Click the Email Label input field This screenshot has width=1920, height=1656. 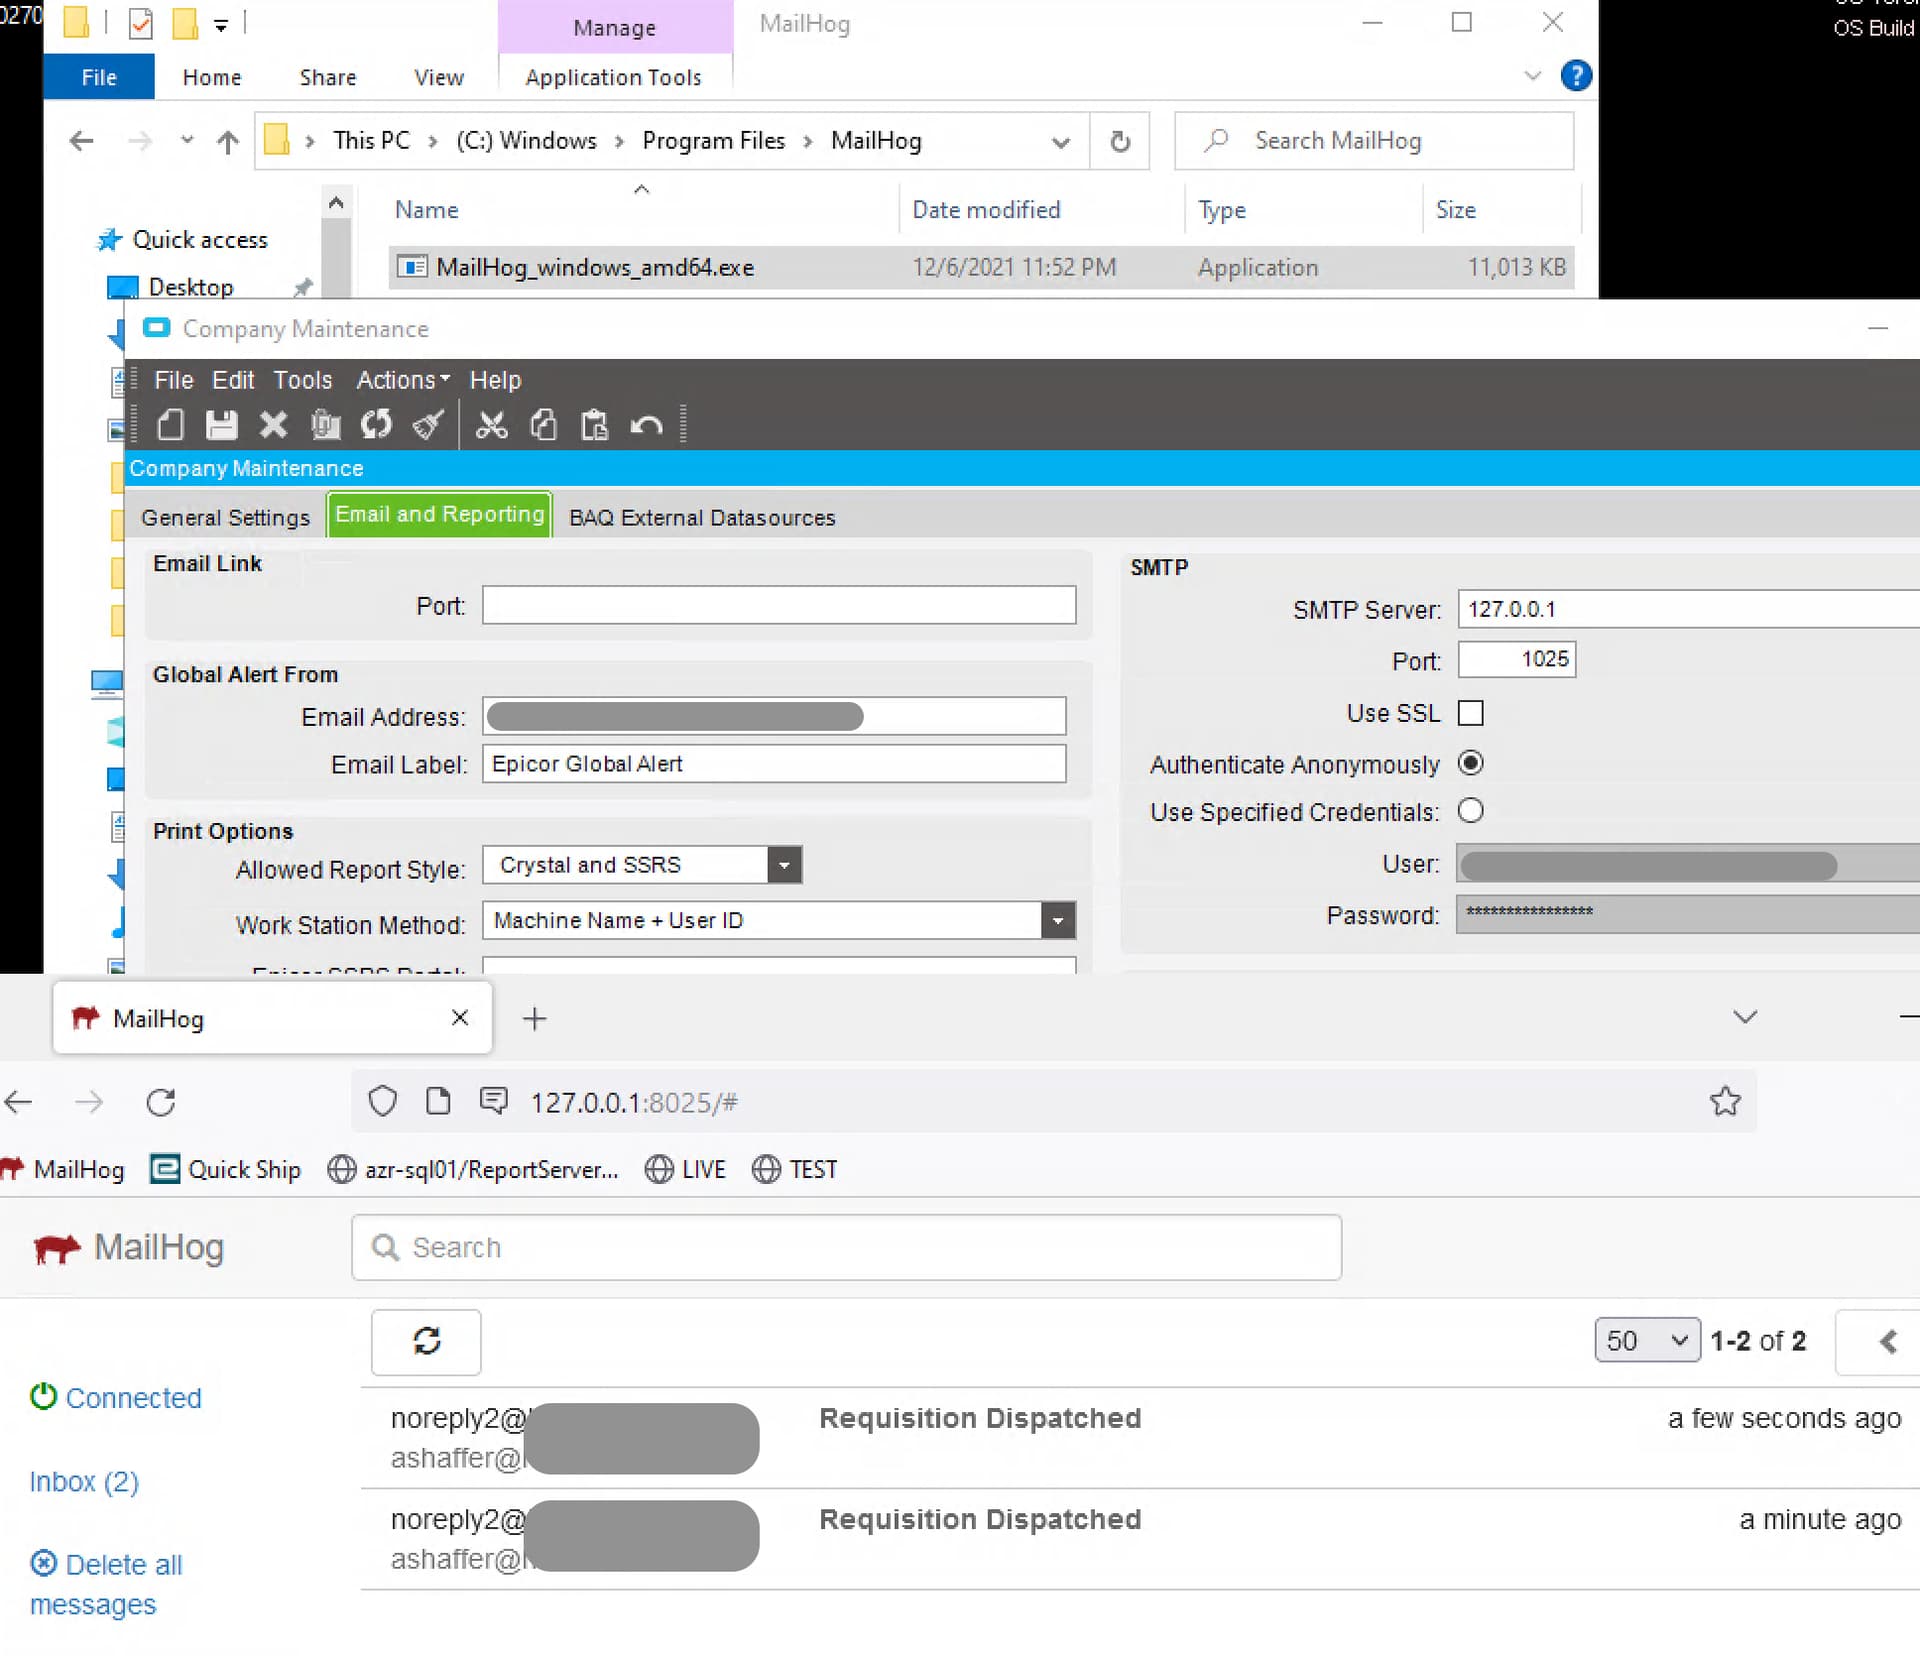point(774,763)
